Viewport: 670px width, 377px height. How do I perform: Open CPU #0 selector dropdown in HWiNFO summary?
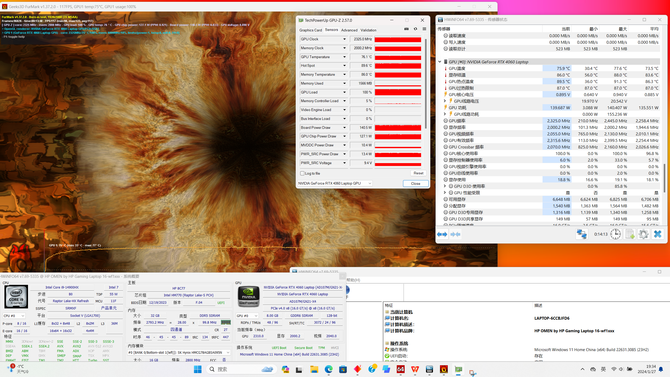click(14, 316)
